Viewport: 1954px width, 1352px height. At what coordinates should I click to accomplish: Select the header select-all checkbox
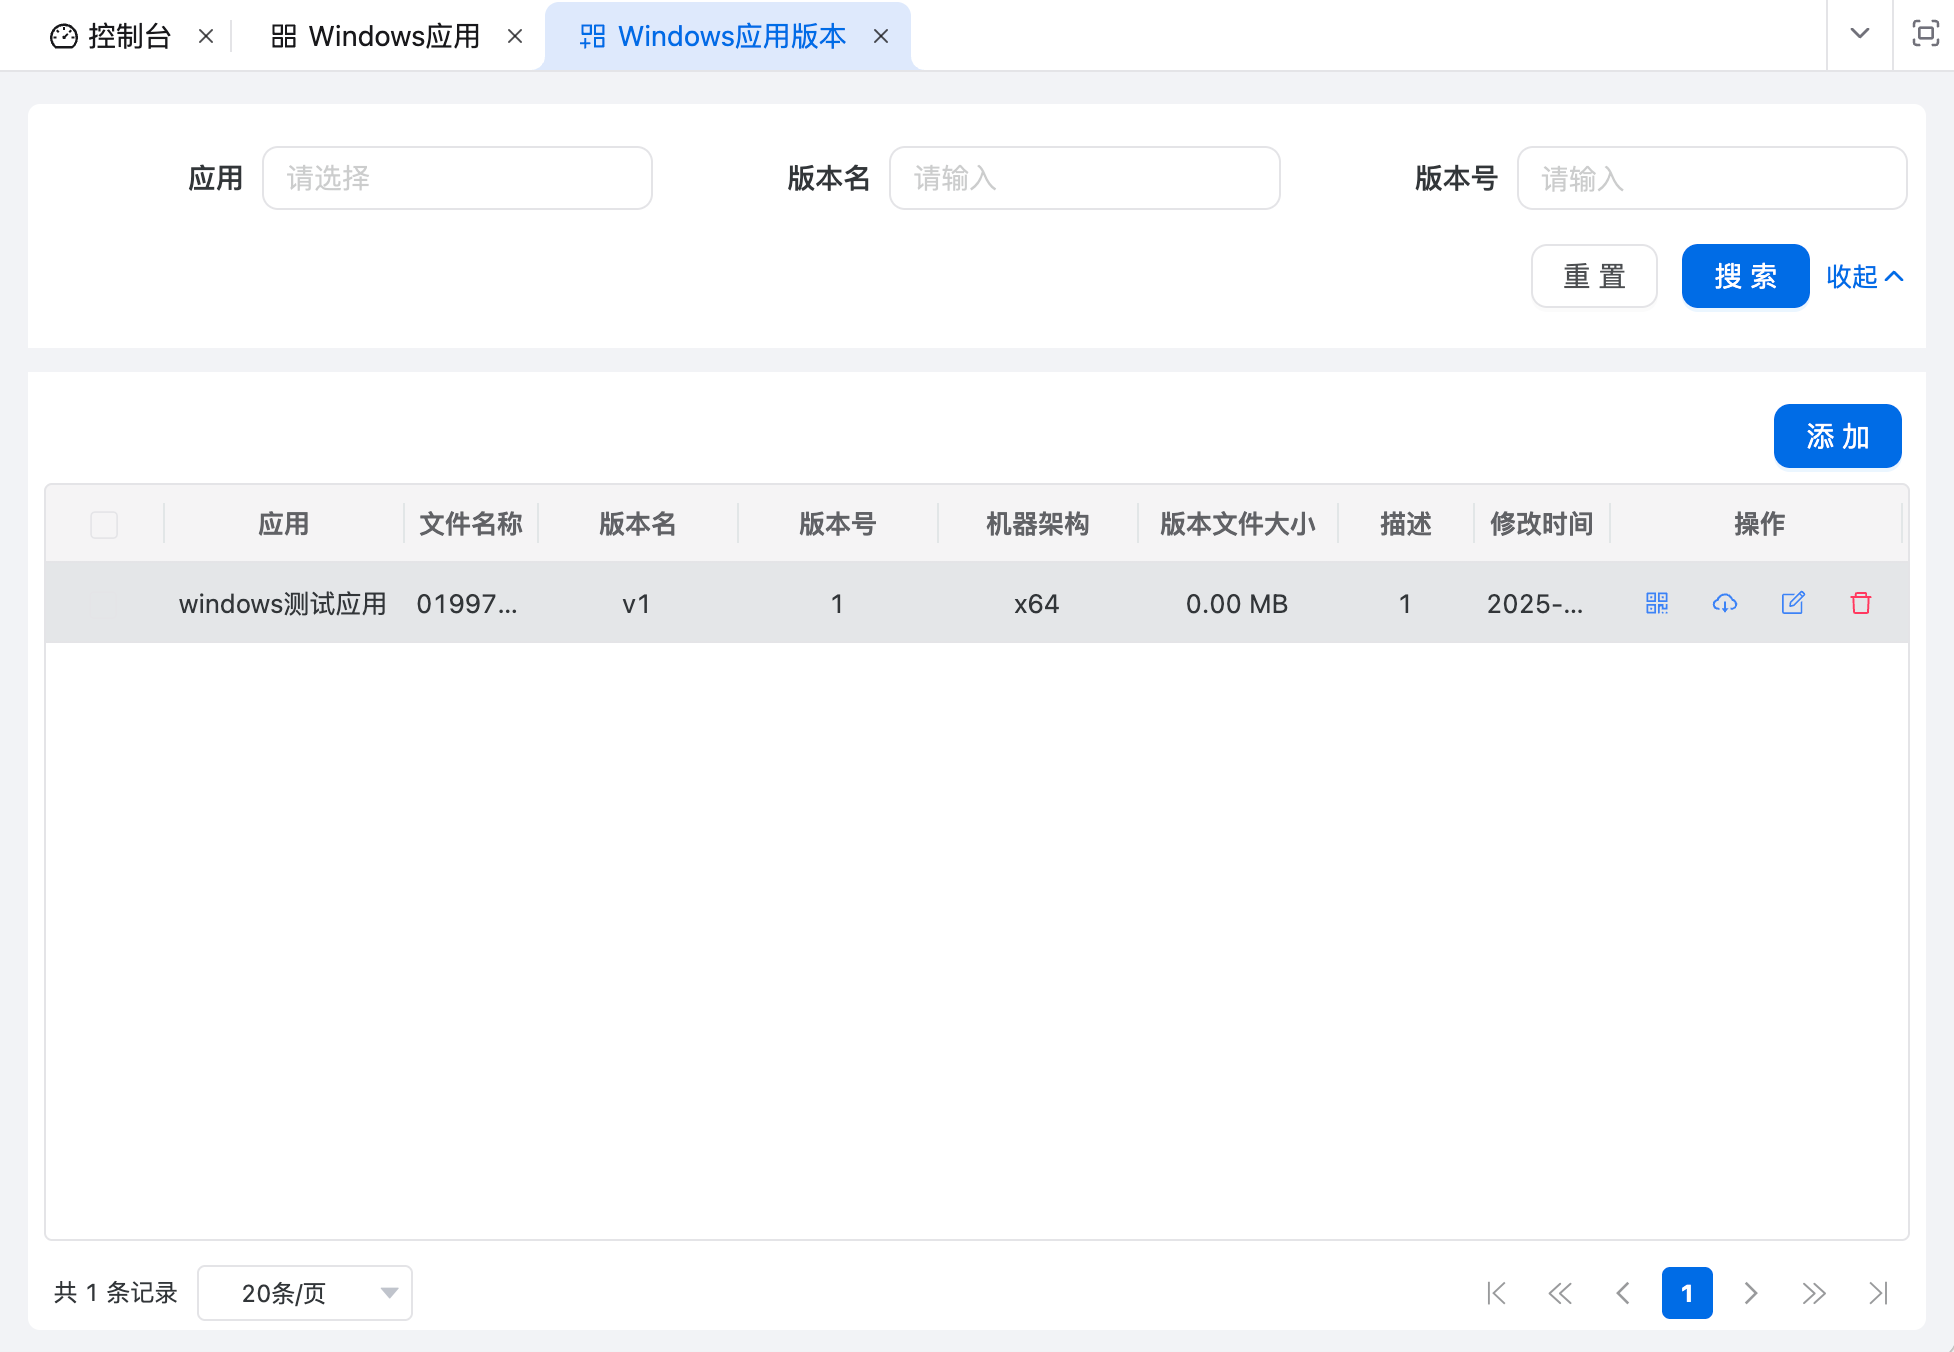(x=103, y=524)
